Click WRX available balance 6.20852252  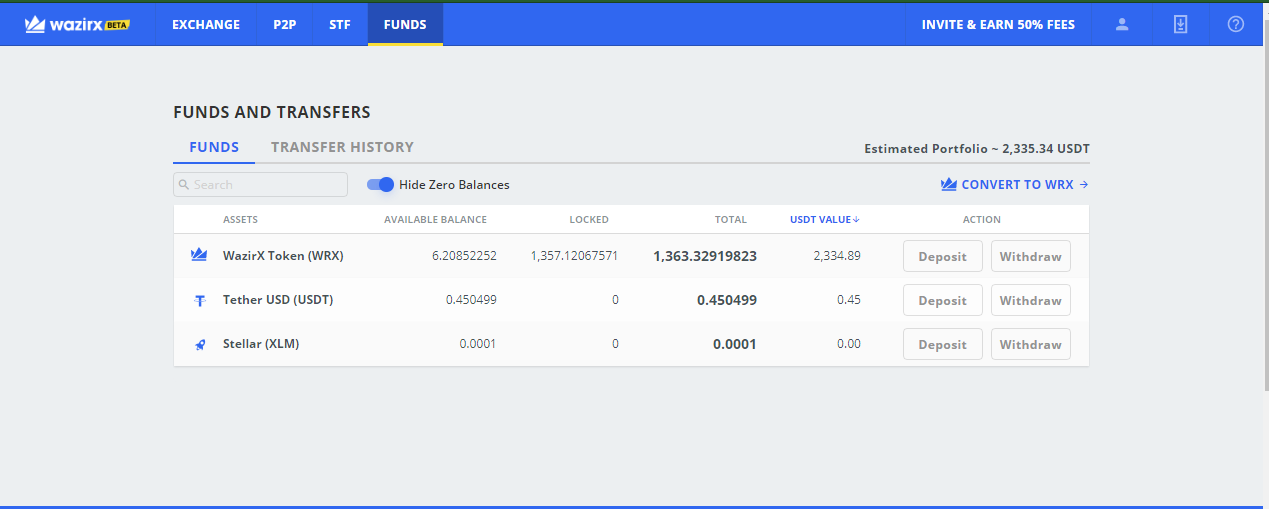pos(464,256)
